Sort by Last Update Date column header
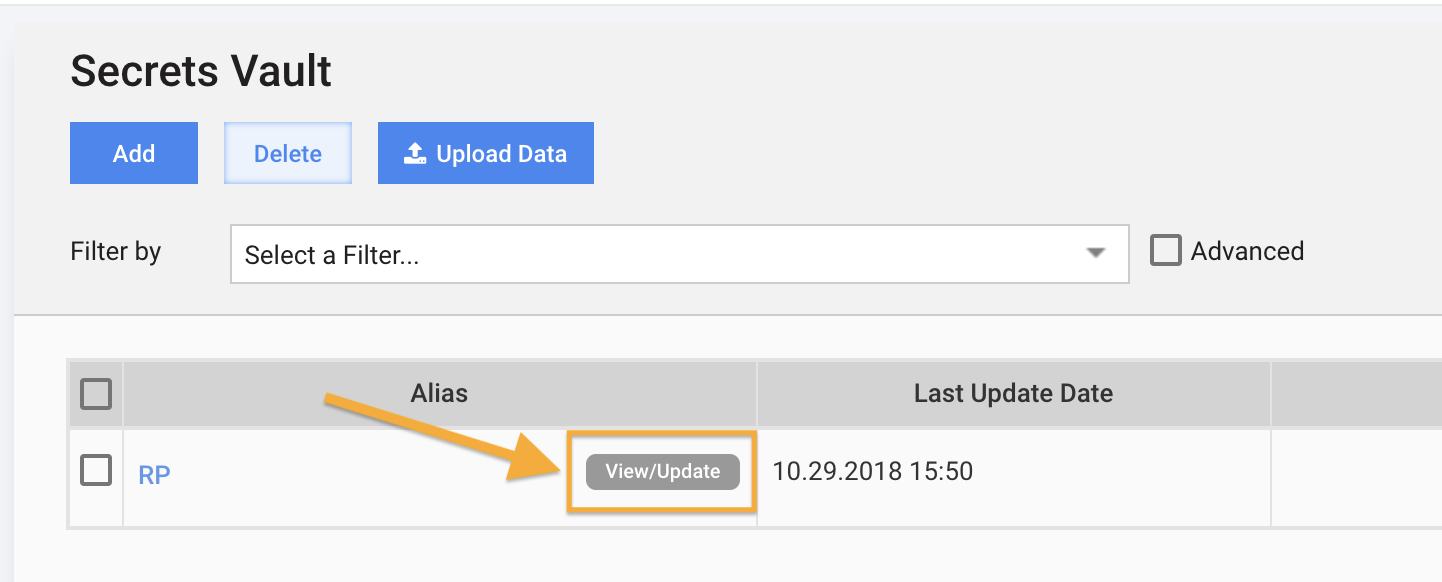The width and height of the screenshot is (1442, 582). point(1013,393)
